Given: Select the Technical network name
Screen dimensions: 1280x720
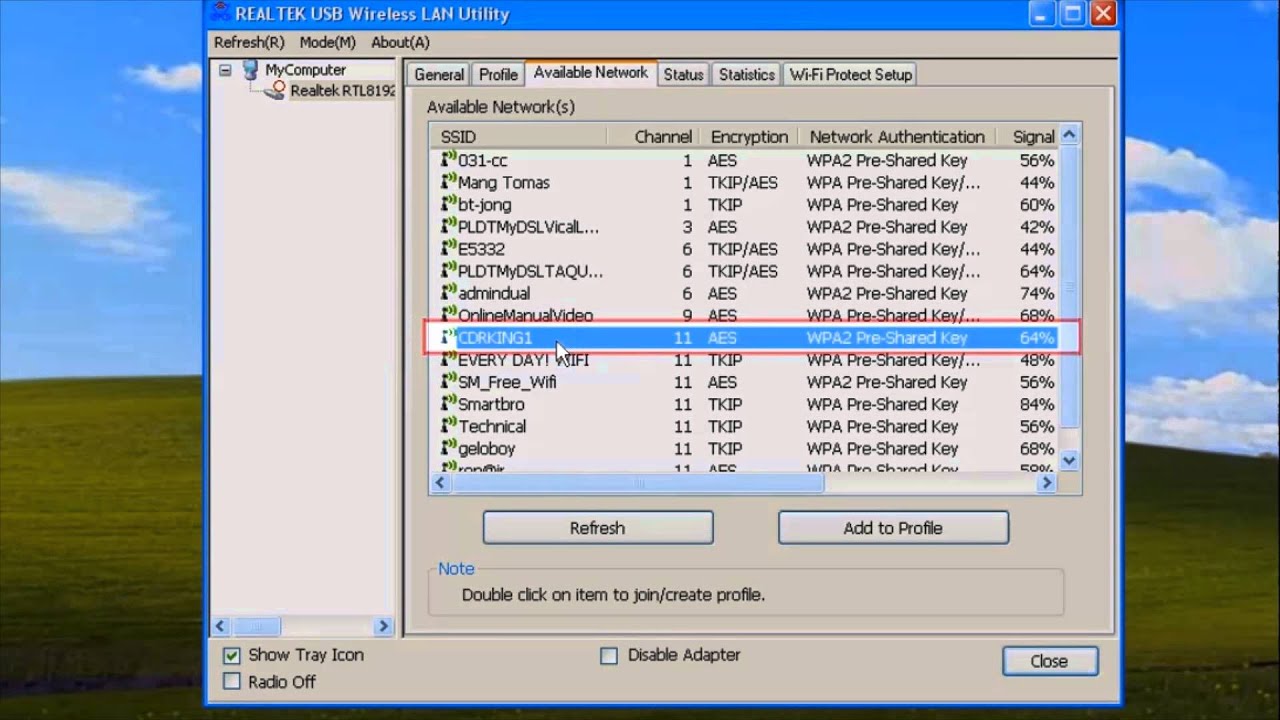Looking at the screenshot, I should click(492, 426).
